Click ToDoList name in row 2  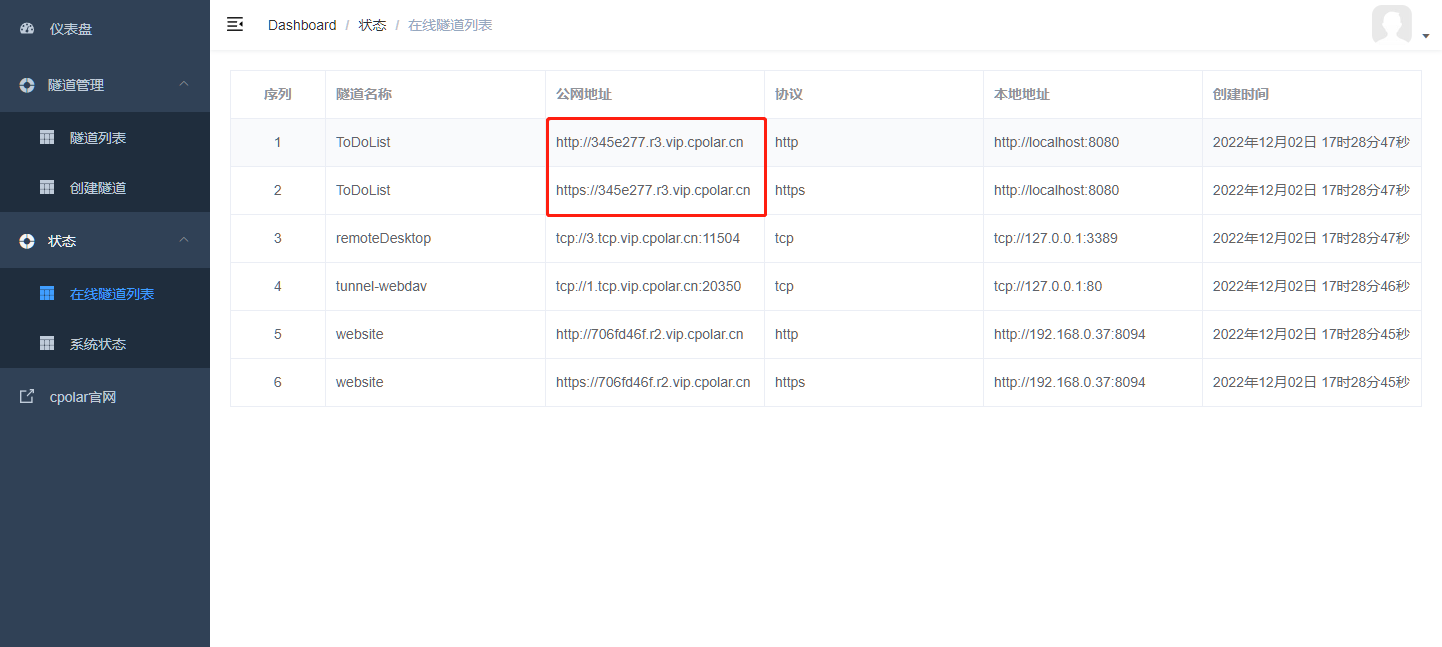[363, 190]
